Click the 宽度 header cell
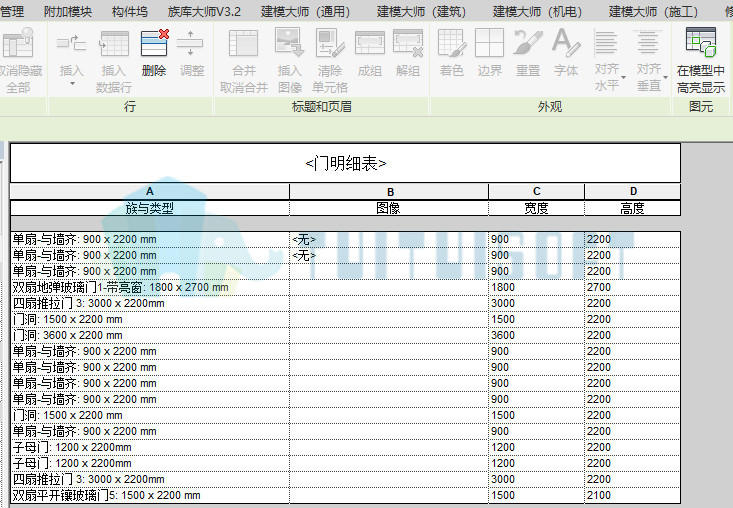 537,208
